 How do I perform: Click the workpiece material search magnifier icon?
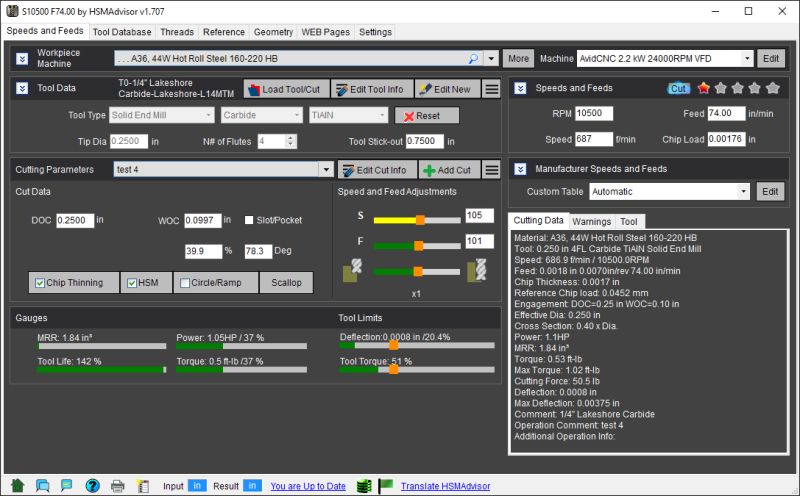(473, 59)
